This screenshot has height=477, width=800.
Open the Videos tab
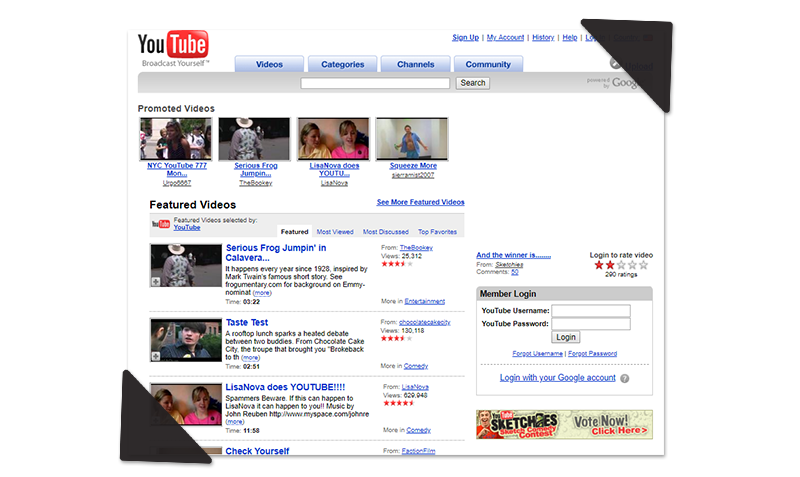pyautogui.click(x=269, y=64)
